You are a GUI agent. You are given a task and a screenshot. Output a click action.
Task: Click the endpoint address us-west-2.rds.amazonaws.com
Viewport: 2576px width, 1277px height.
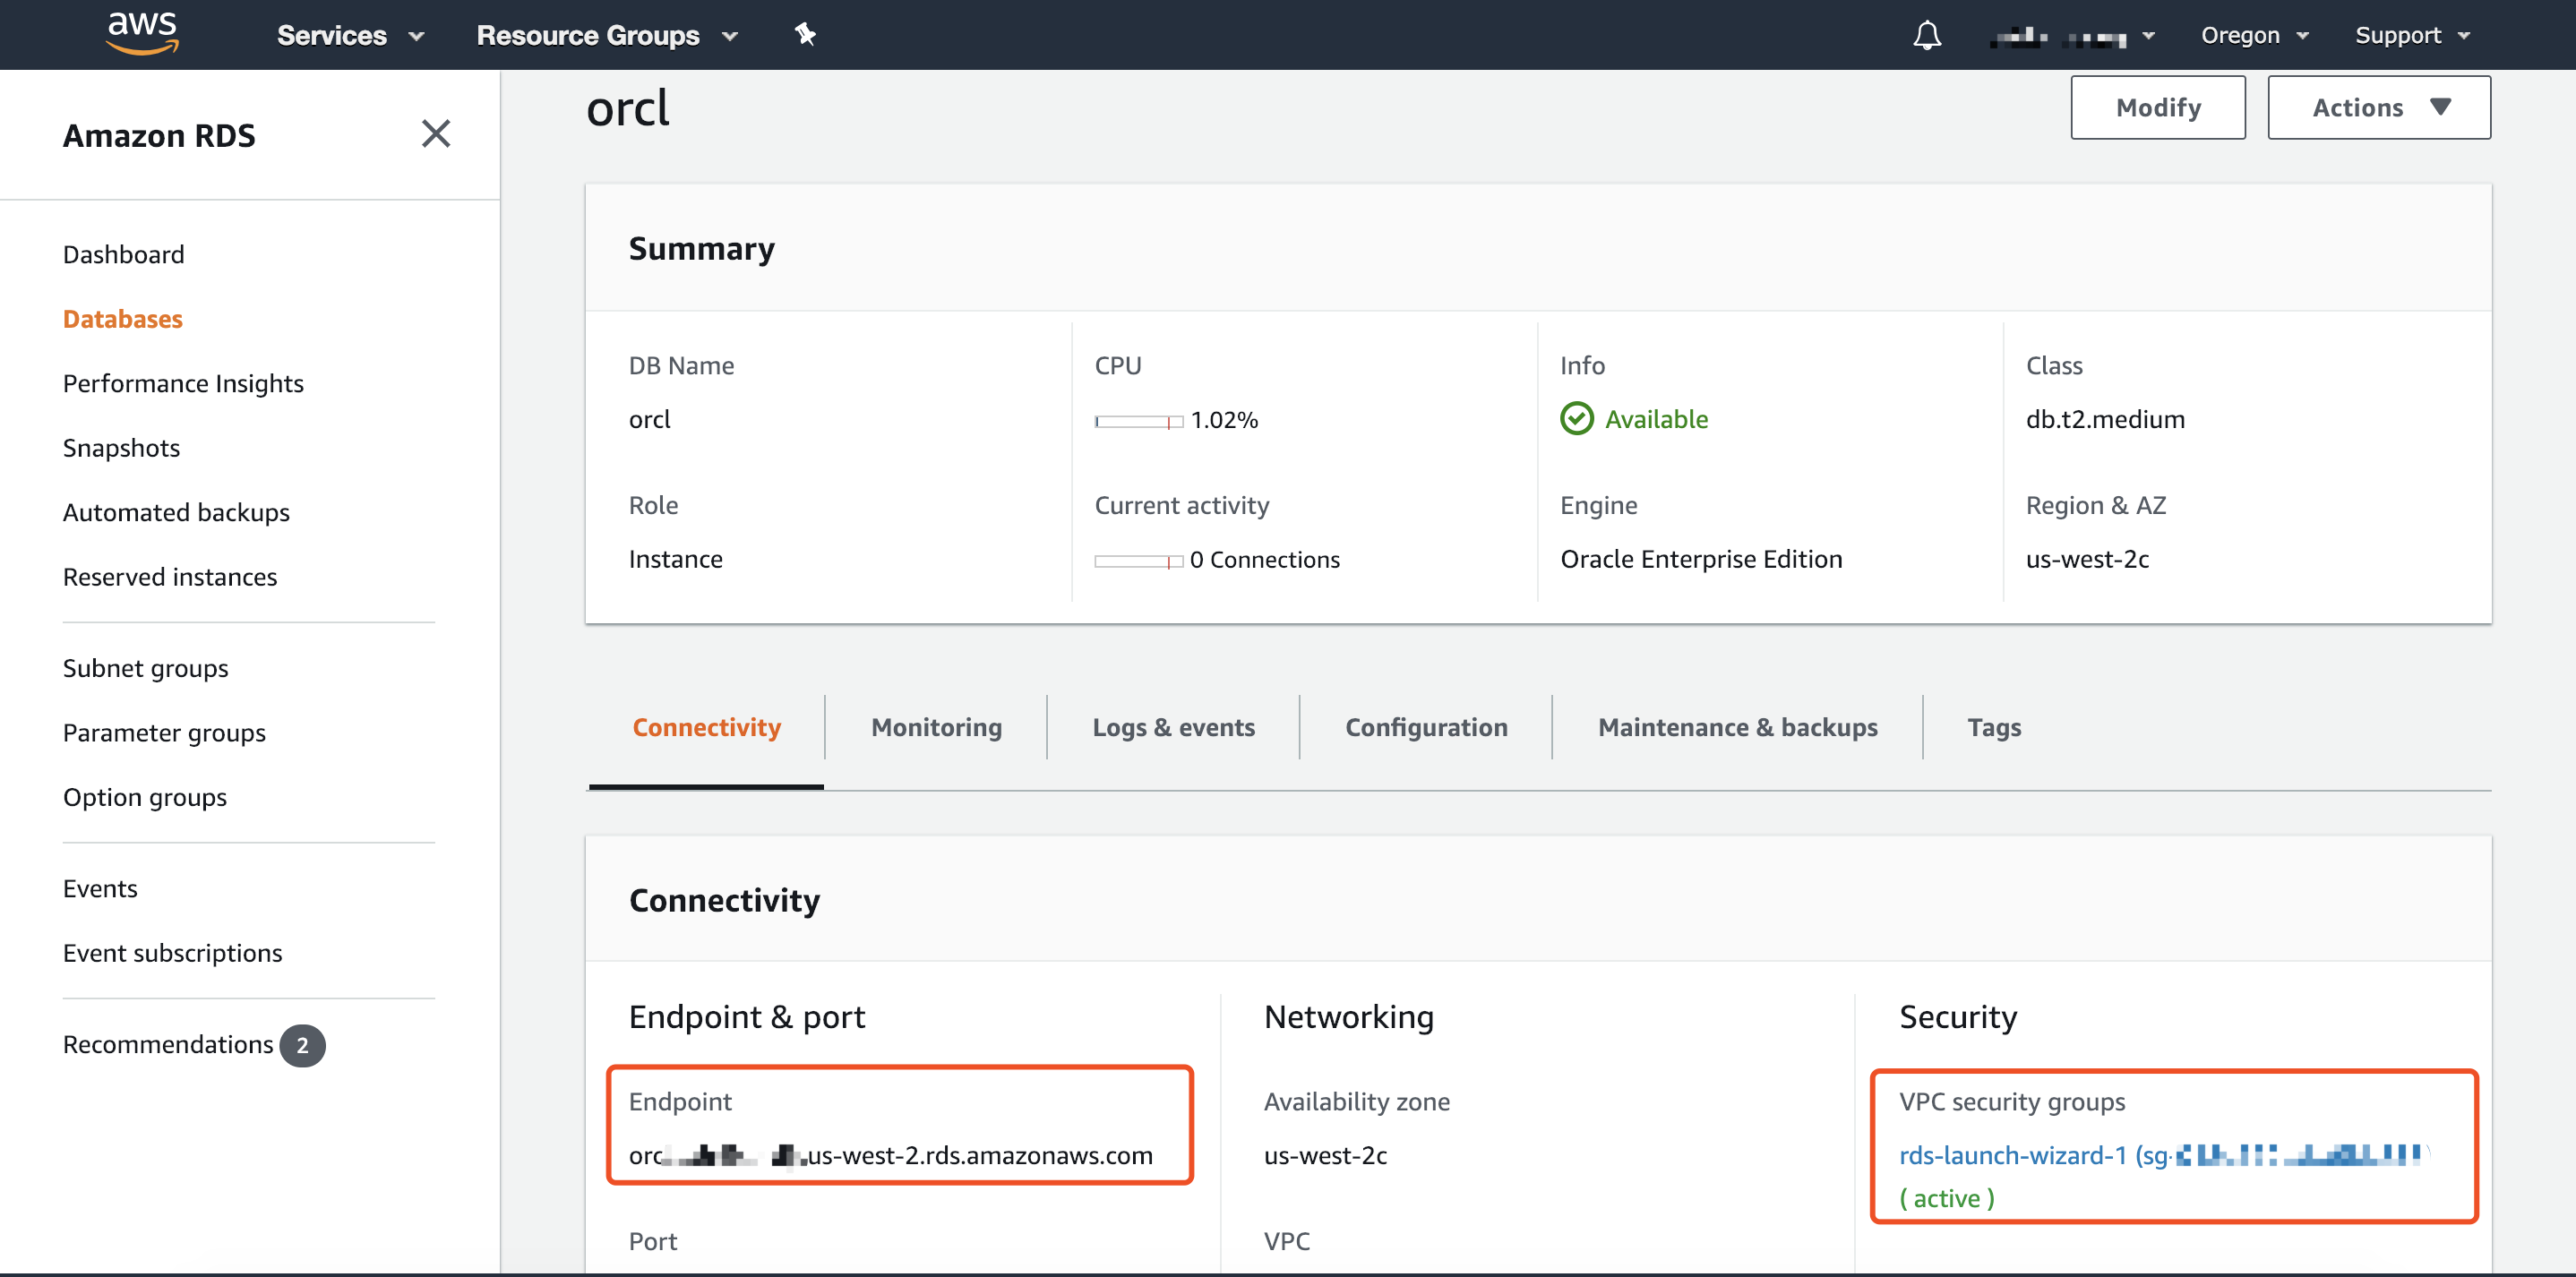[x=890, y=1155]
